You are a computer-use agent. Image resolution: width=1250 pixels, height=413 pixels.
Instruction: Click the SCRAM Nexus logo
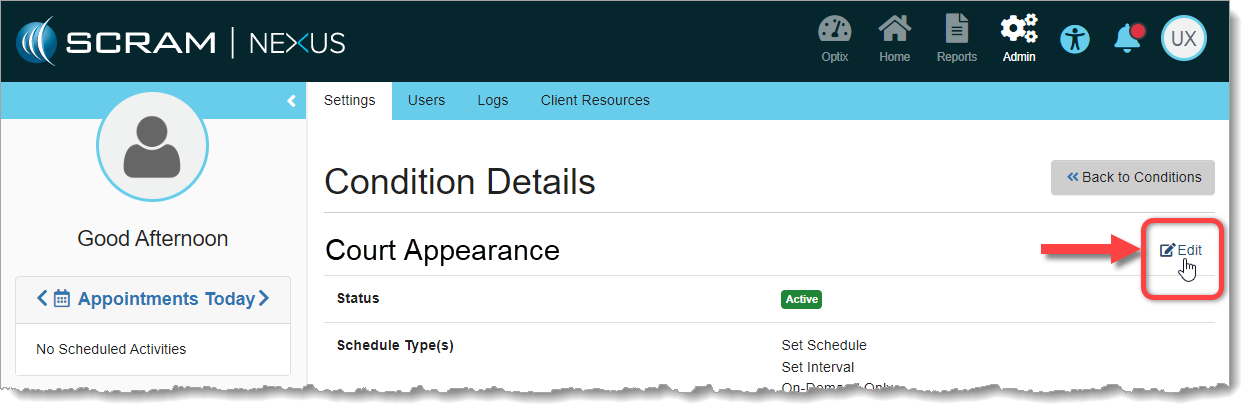point(181,42)
